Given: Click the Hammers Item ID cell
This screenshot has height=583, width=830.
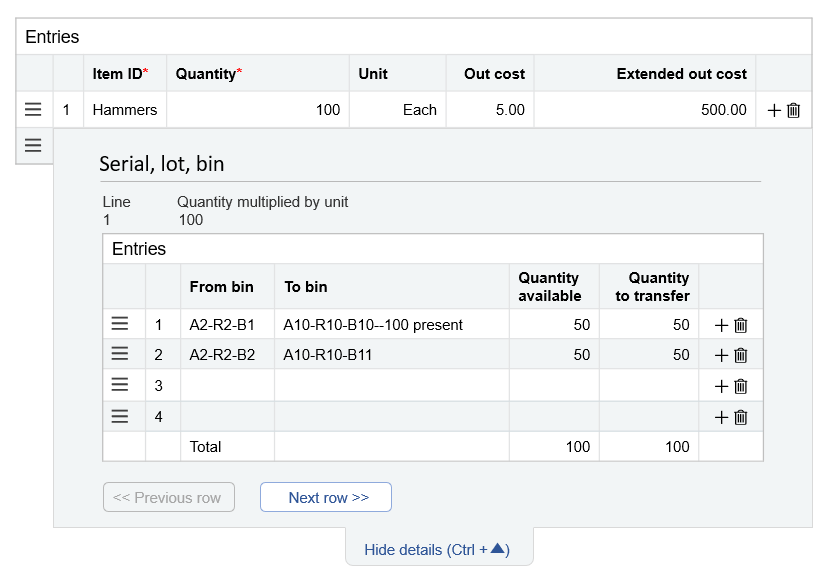Looking at the screenshot, I should click(125, 110).
